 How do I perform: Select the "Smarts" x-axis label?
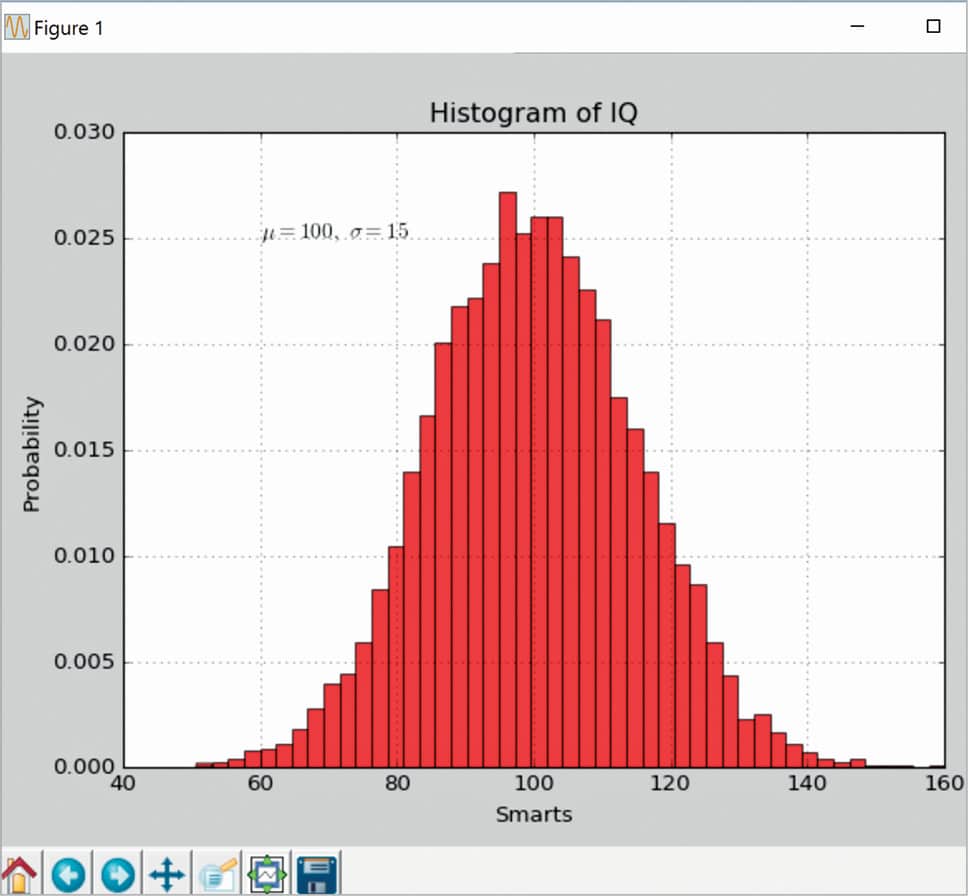(534, 815)
